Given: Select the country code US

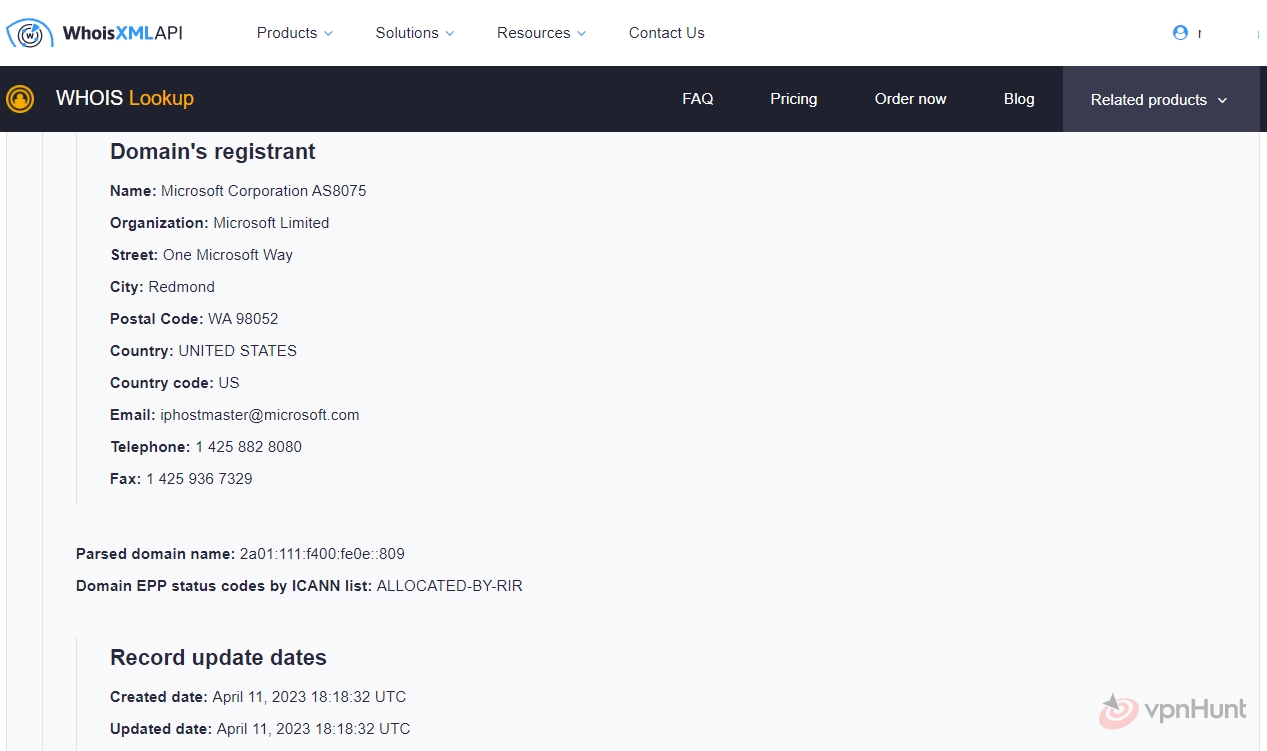Looking at the screenshot, I should point(229,383).
